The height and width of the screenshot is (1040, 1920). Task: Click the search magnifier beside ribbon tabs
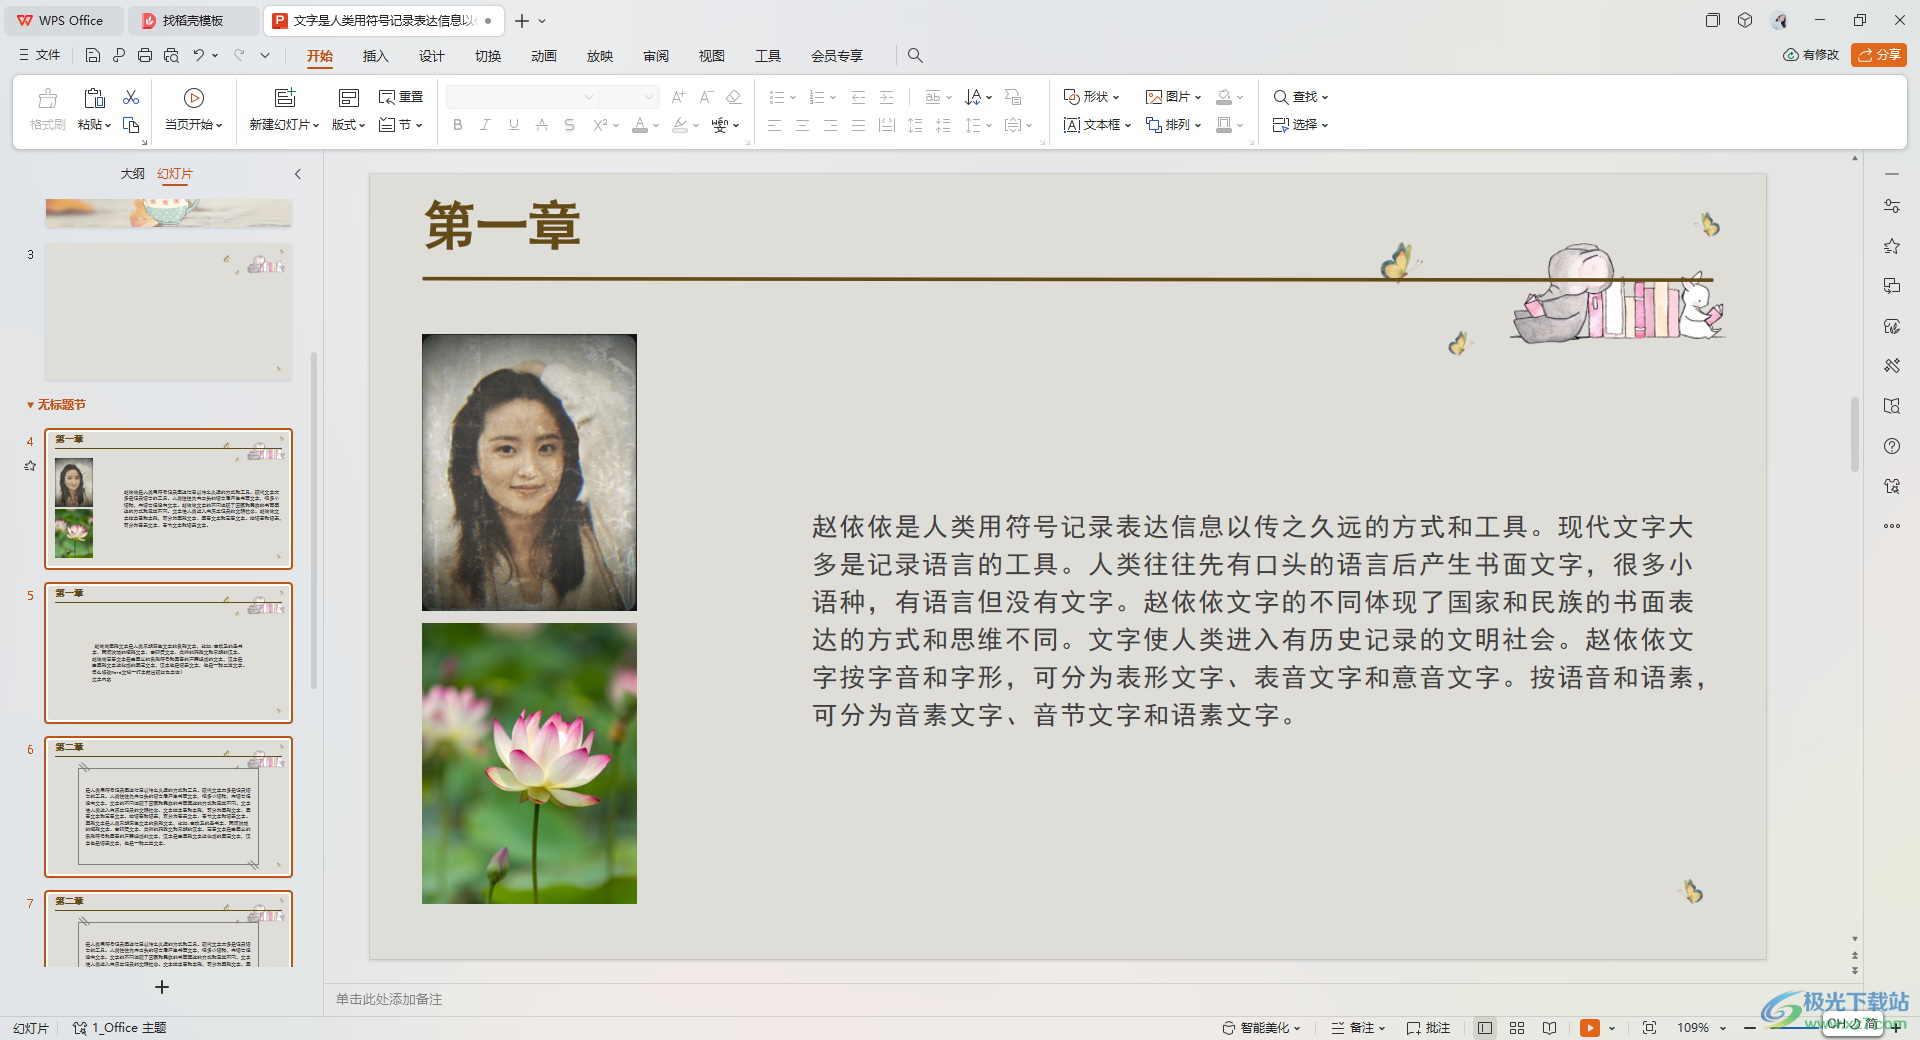point(915,56)
